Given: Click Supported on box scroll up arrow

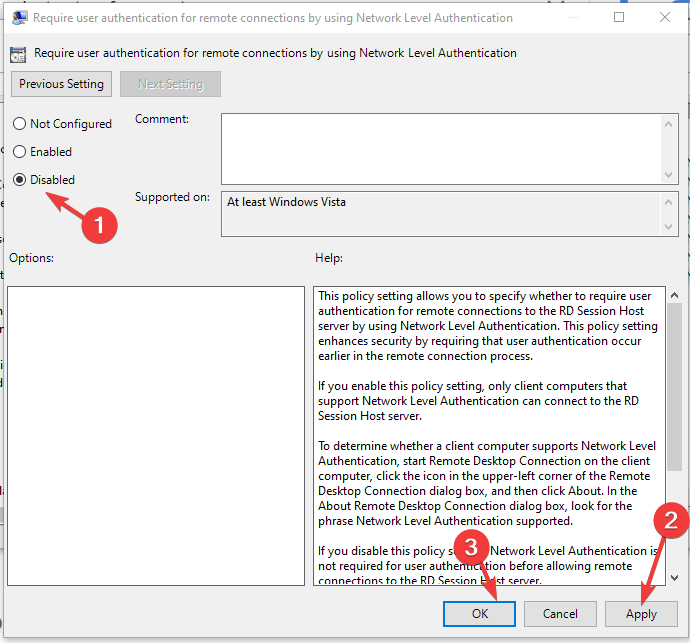Looking at the screenshot, I should click(x=668, y=202).
